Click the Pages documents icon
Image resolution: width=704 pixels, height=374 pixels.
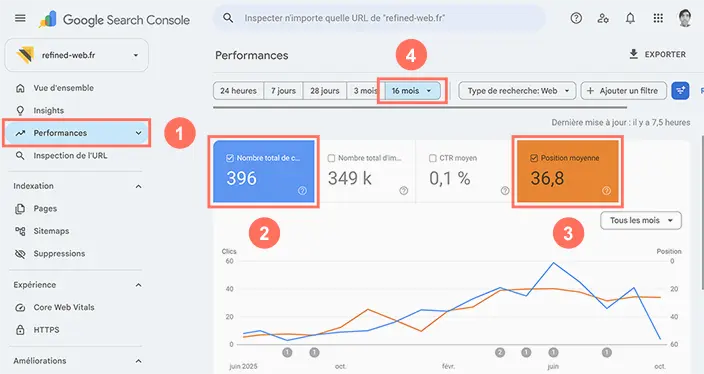20,209
